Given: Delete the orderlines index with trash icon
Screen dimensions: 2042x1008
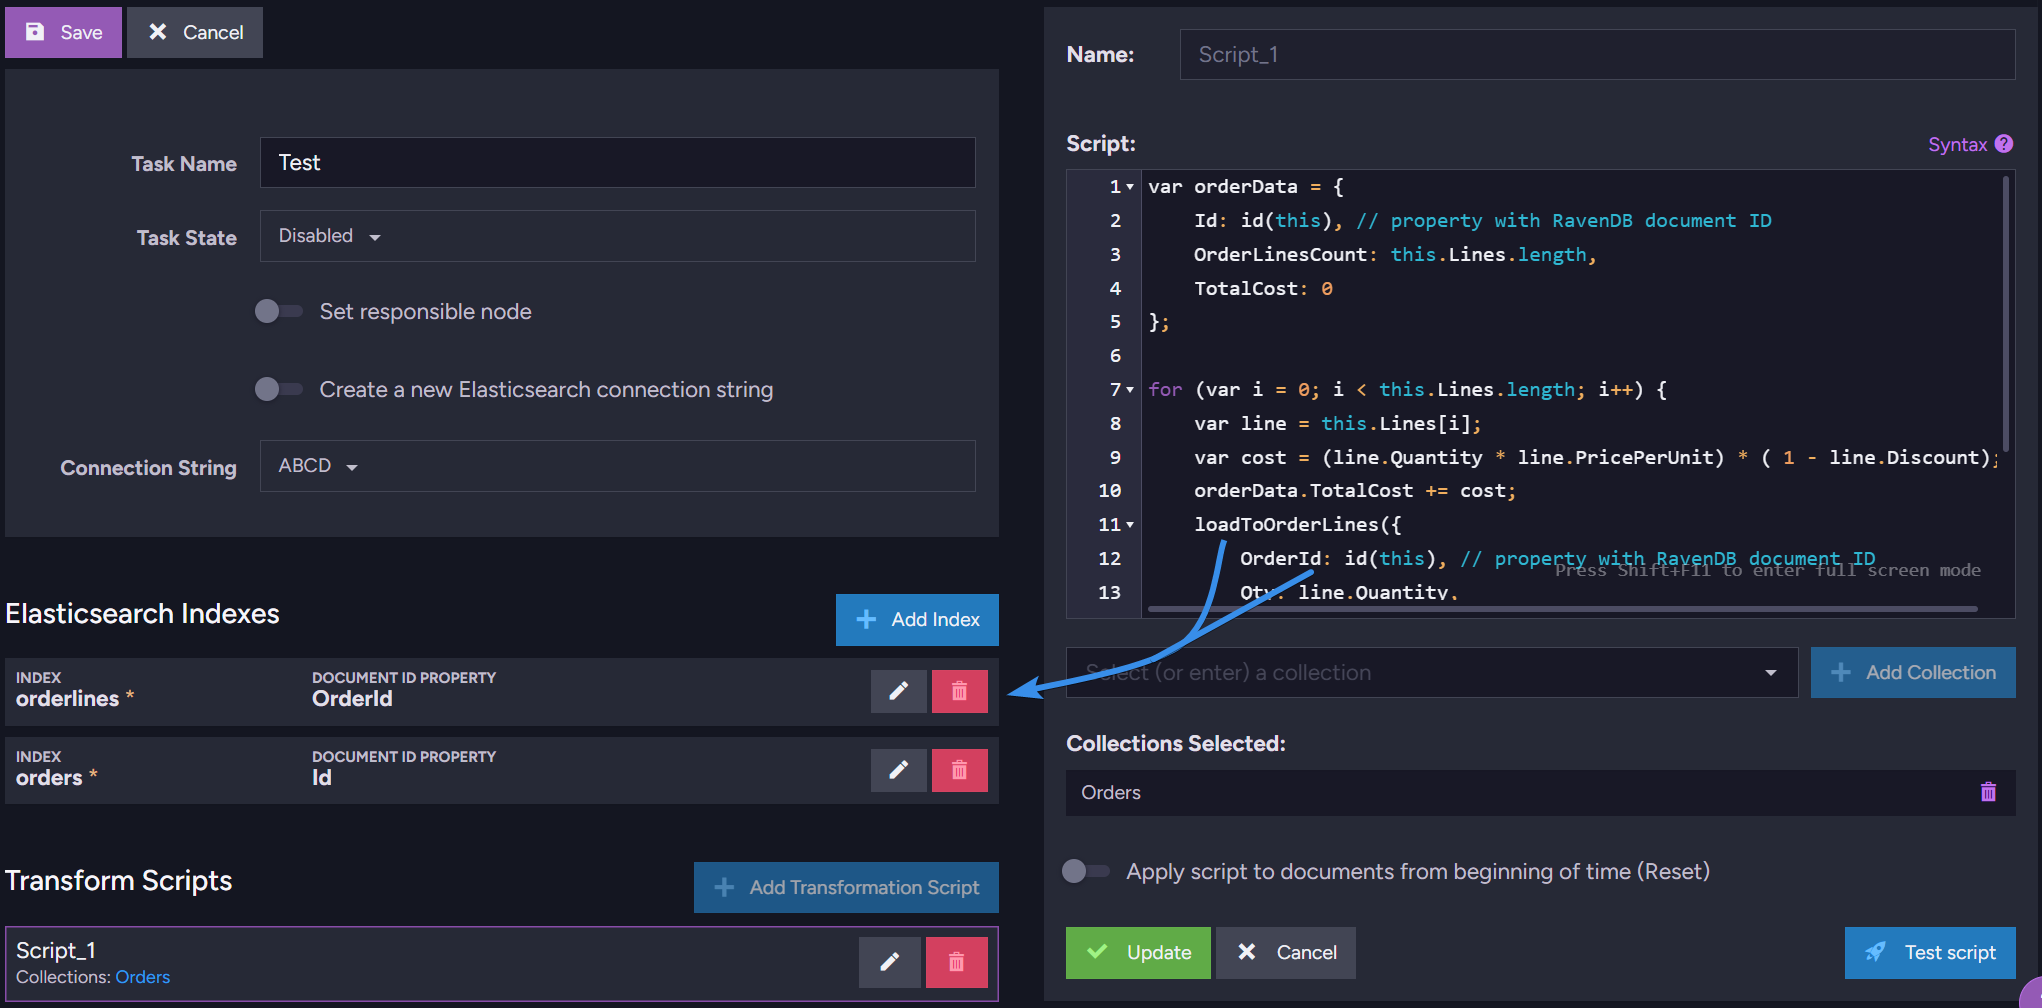Looking at the screenshot, I should pos(959,691).
